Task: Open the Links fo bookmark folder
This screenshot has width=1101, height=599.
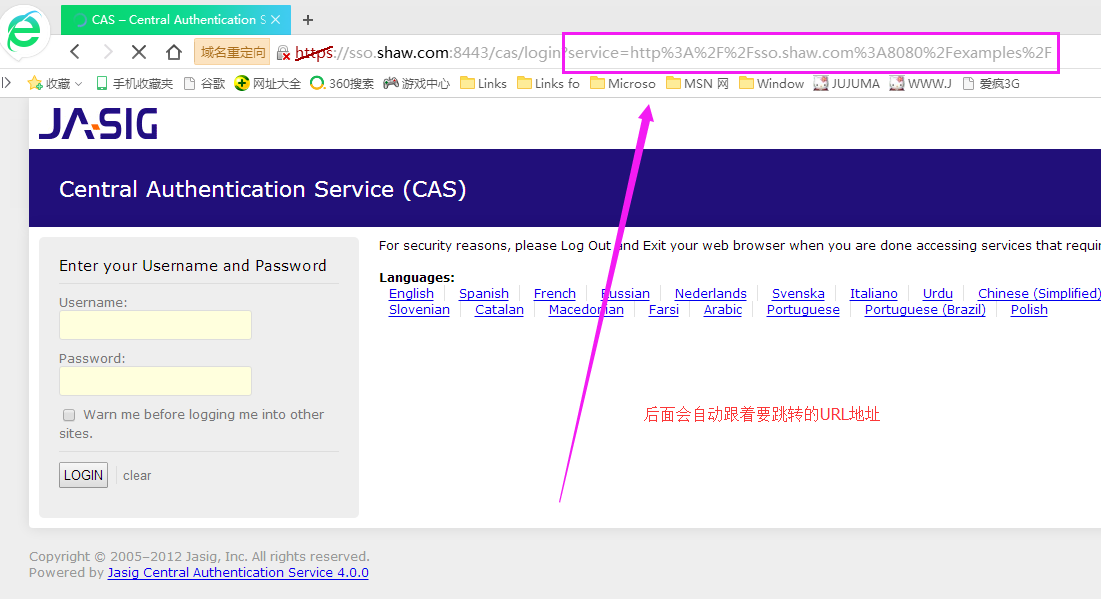Action: (548, 84)
